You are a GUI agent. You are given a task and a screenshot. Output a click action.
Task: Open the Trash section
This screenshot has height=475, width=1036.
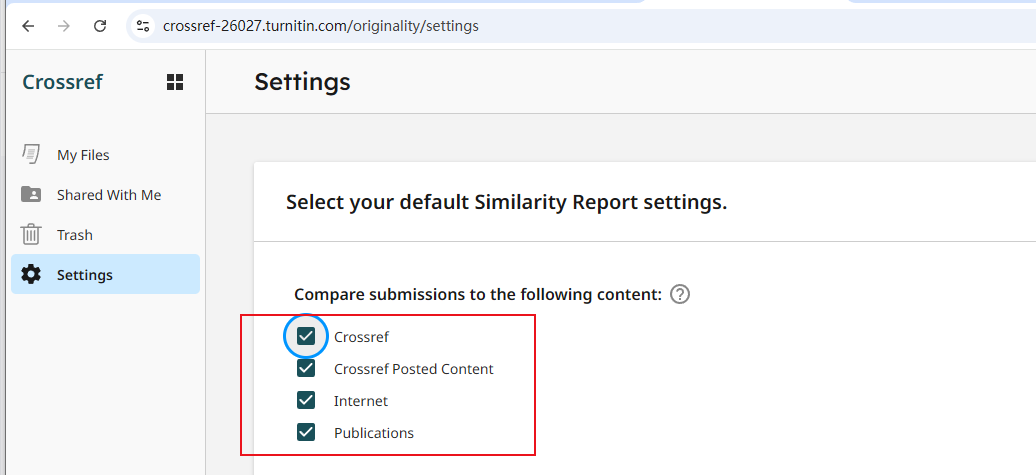[x=105, y=235]
